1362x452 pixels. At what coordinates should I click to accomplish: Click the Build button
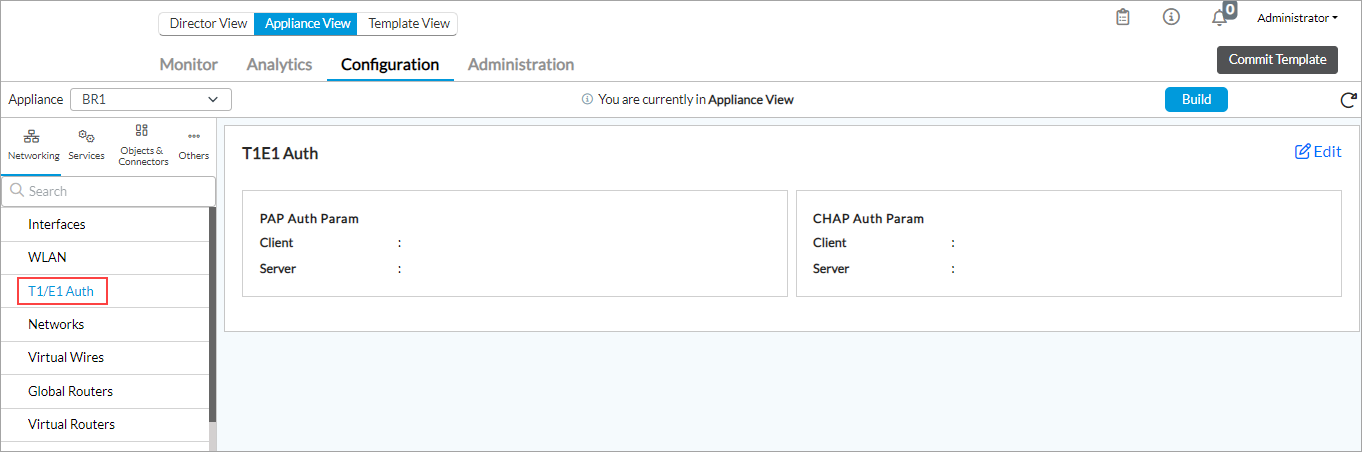point(1196,99)
